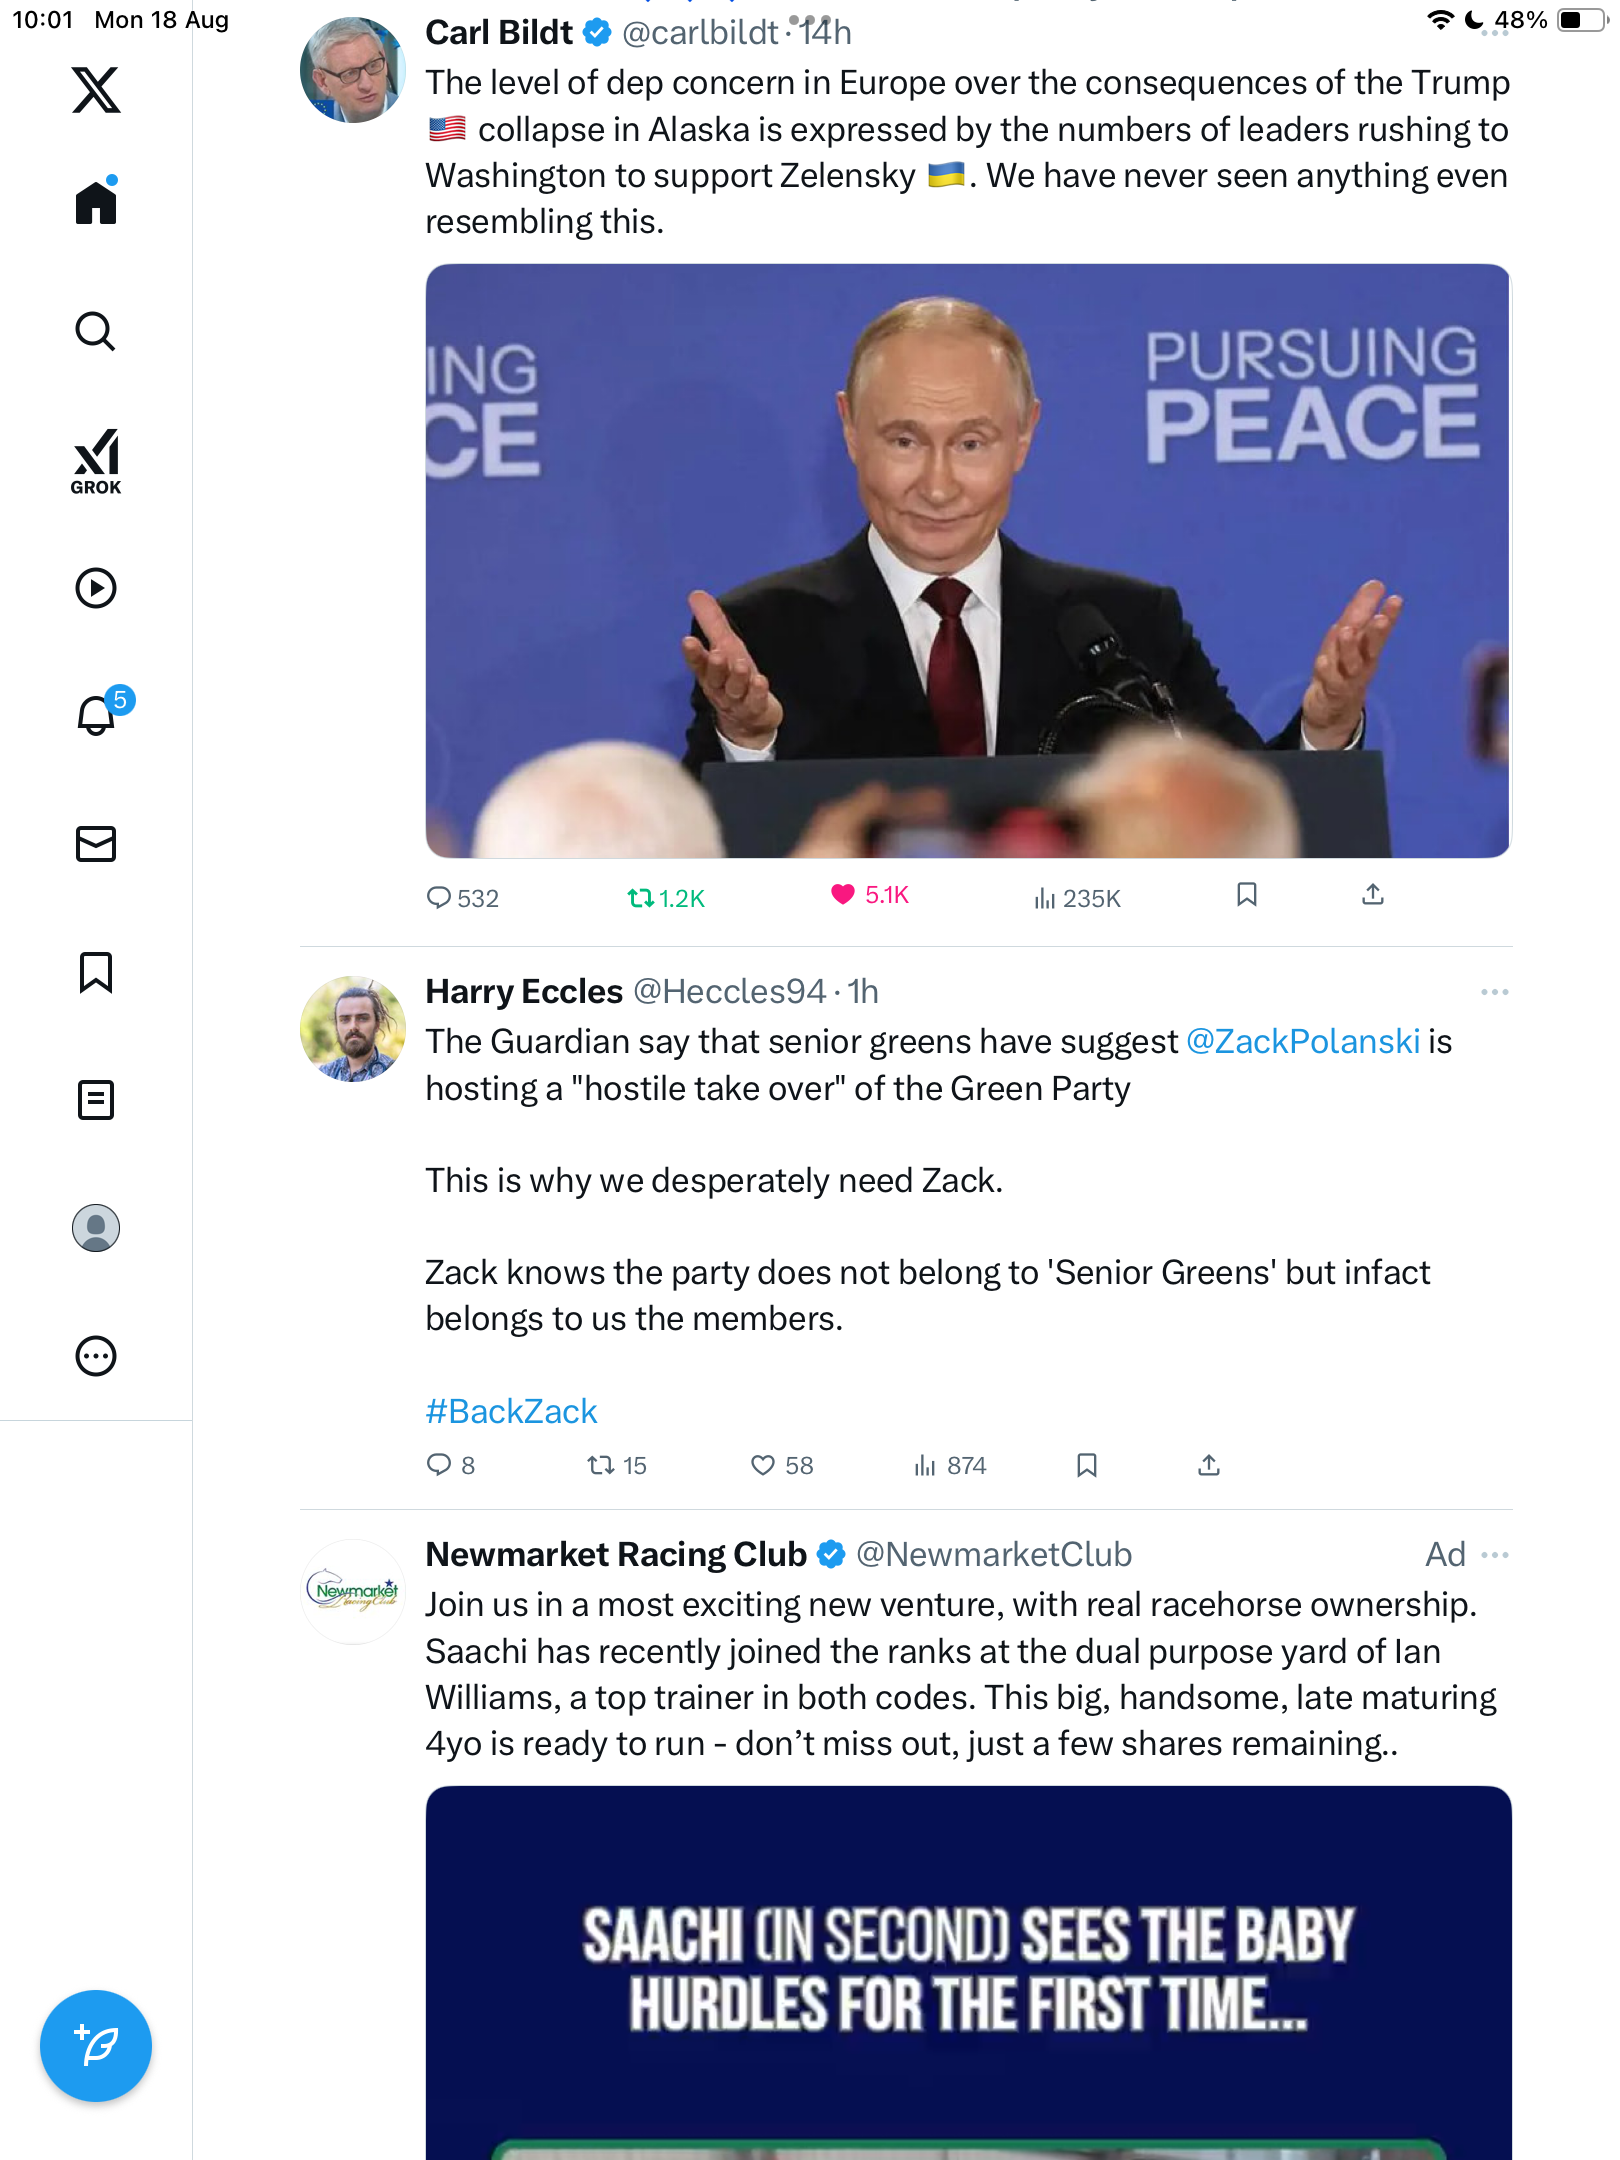Open the Grok icon in sidebar
Image resolution: width=1620 pixels, height=2160 pixels.
[96, 461]
